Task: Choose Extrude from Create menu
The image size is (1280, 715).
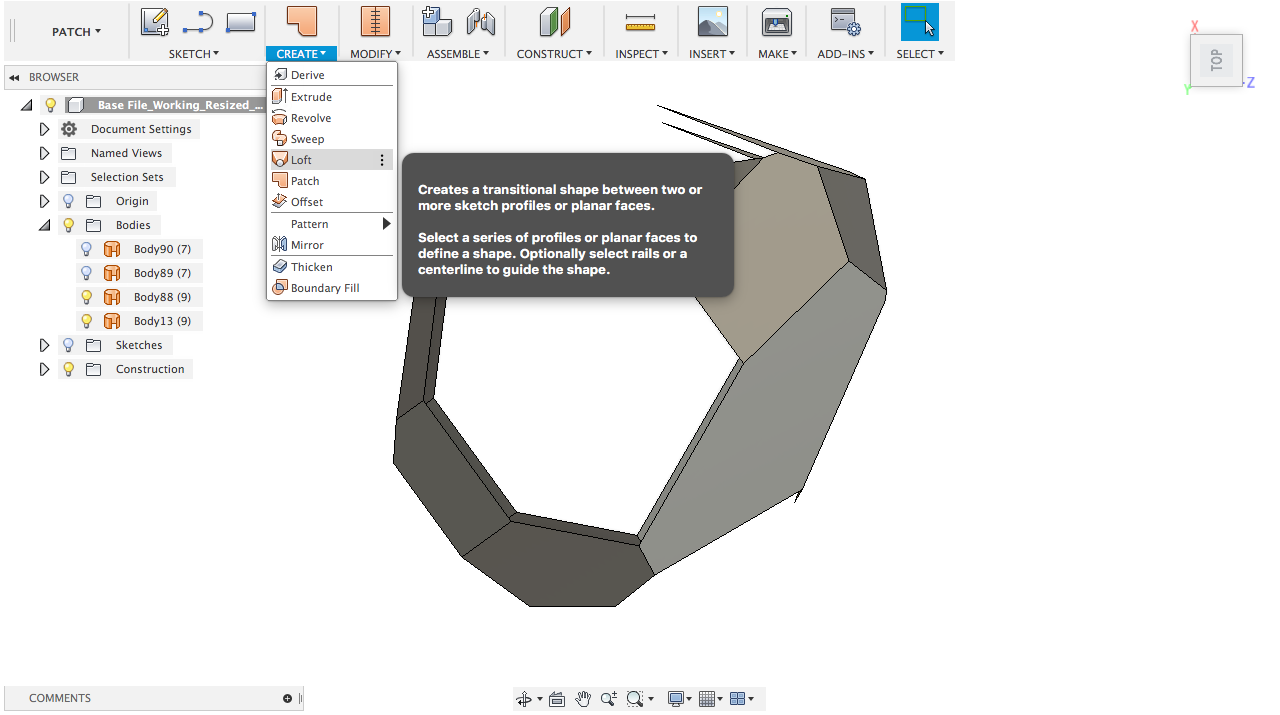Action: click(x=332, y=97)
